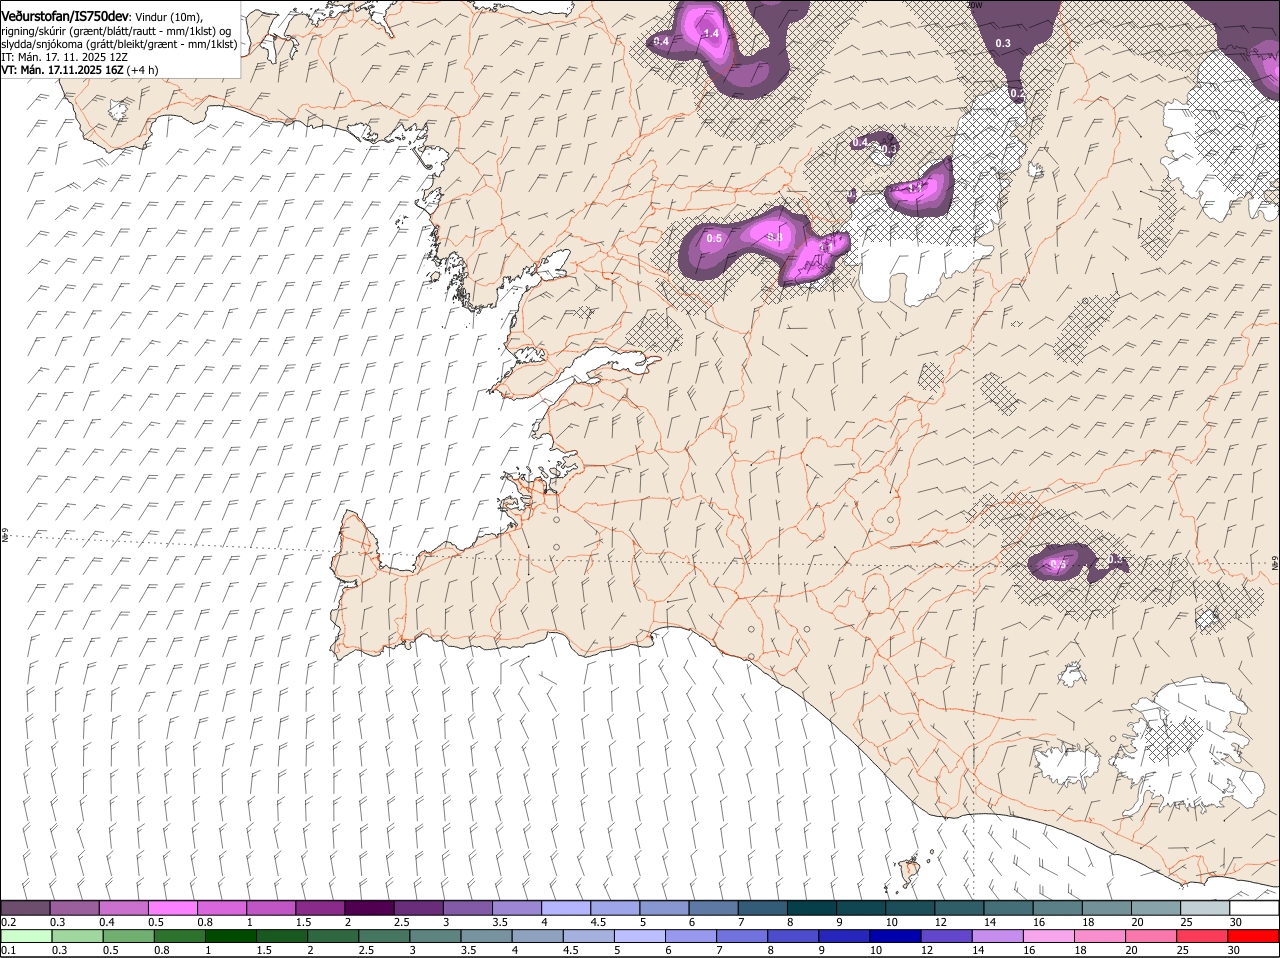Pick the bright pink snow swatch labeled 0.5
This screenshot has height=958, width=1280.
172,907
